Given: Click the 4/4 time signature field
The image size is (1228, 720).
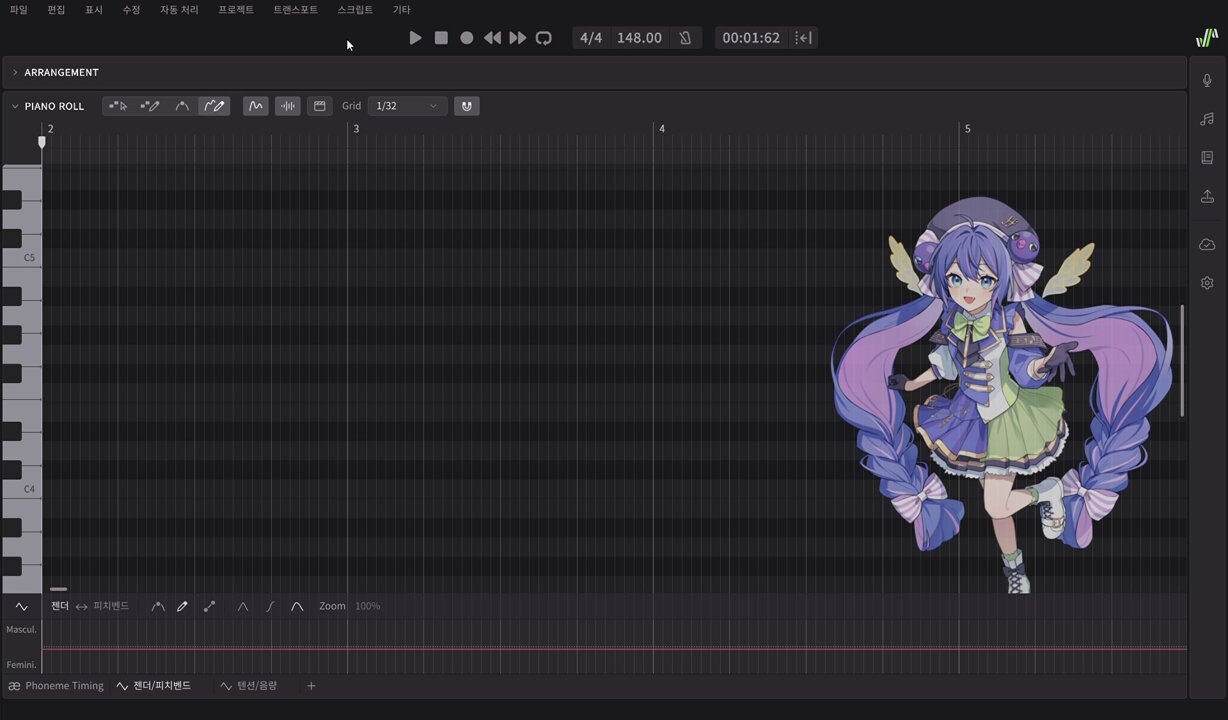Looking at the screenshot, I should click(591, 38).
